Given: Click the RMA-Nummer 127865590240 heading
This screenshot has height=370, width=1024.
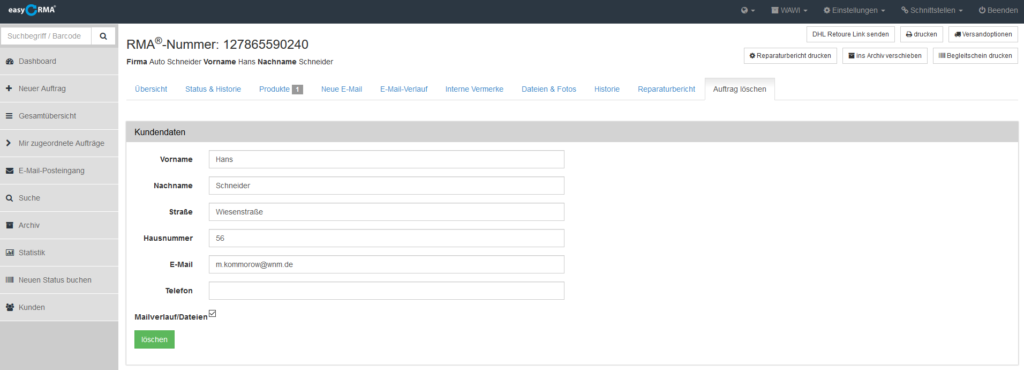Looking at the screenshot, I should [x=217, y=44].
